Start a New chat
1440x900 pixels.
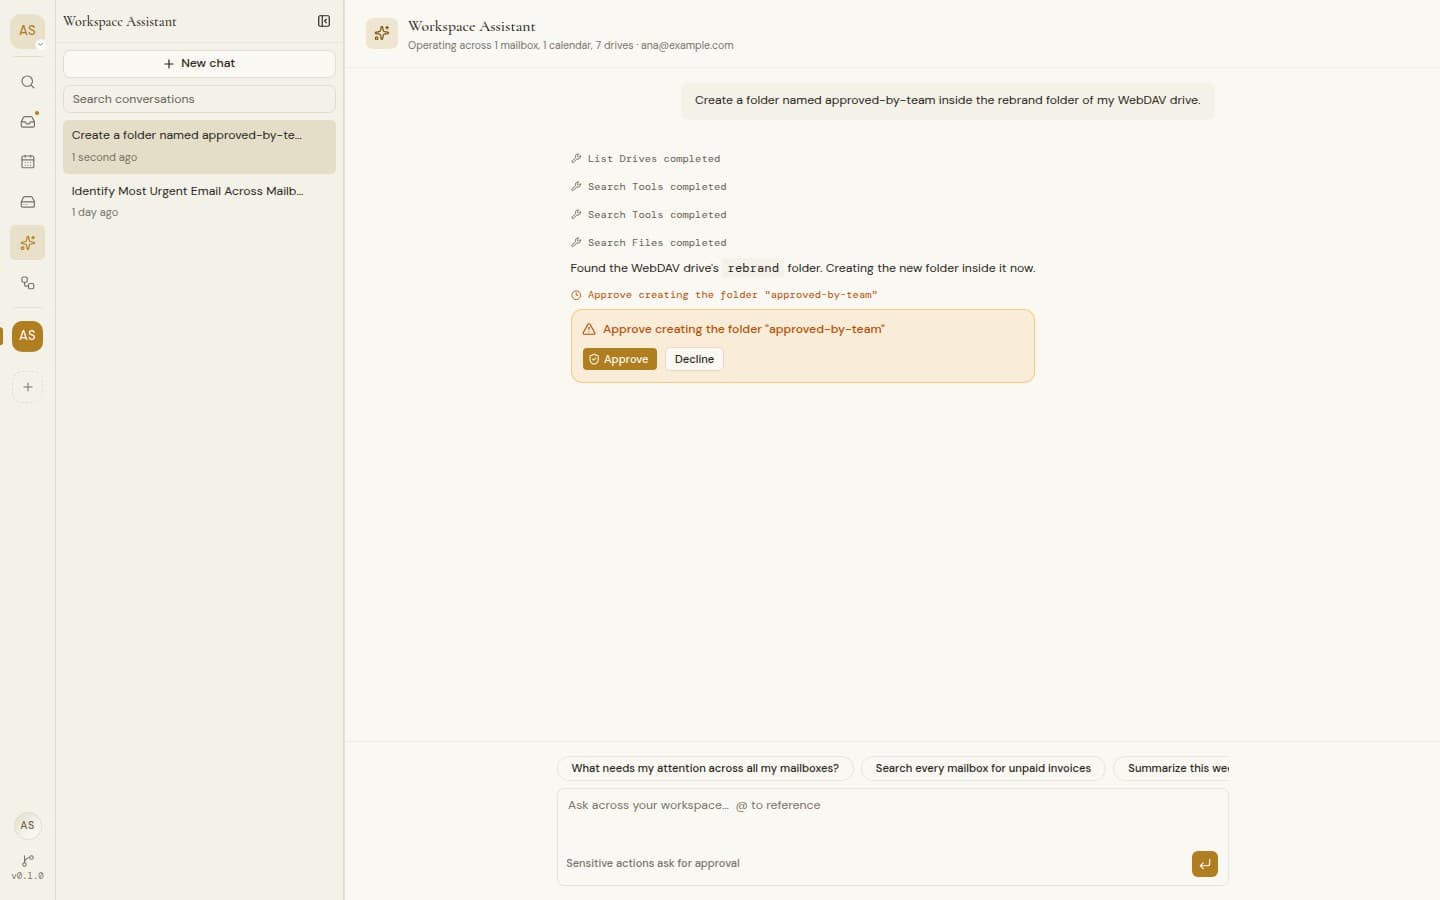pos(199,63)
